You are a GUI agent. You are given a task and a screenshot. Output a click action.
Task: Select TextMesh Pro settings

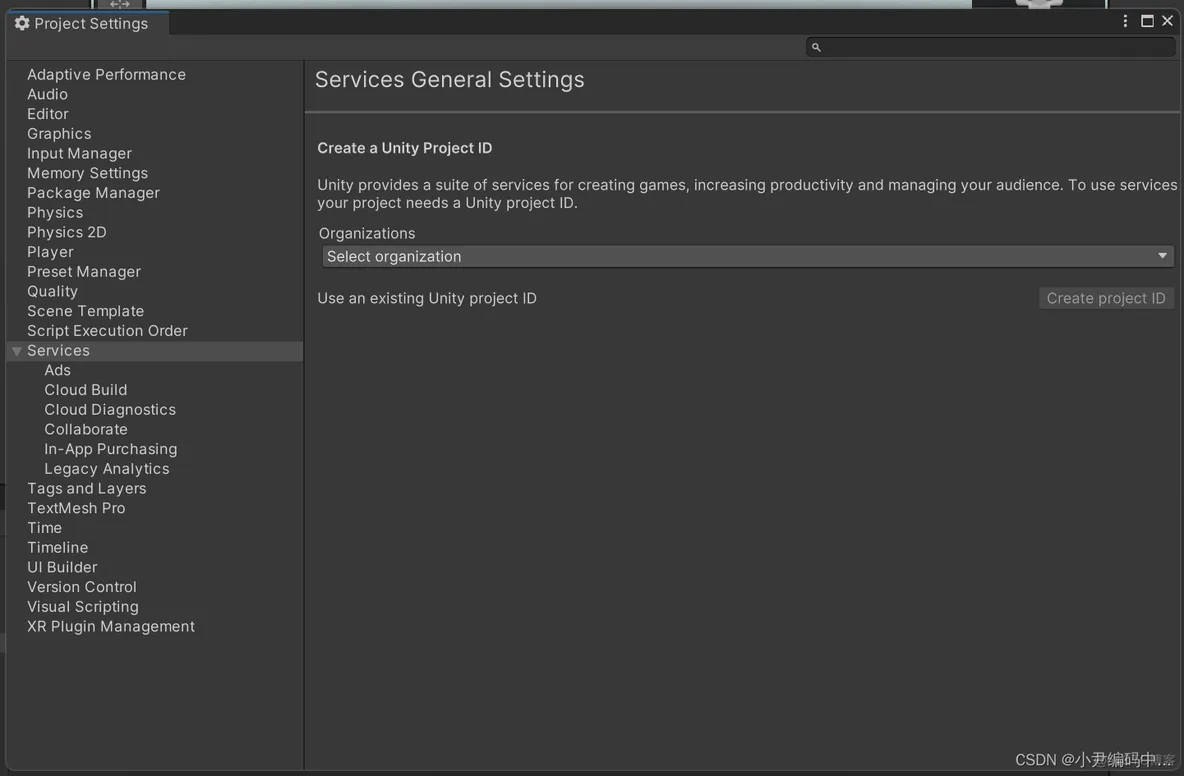tap(76, 507)
